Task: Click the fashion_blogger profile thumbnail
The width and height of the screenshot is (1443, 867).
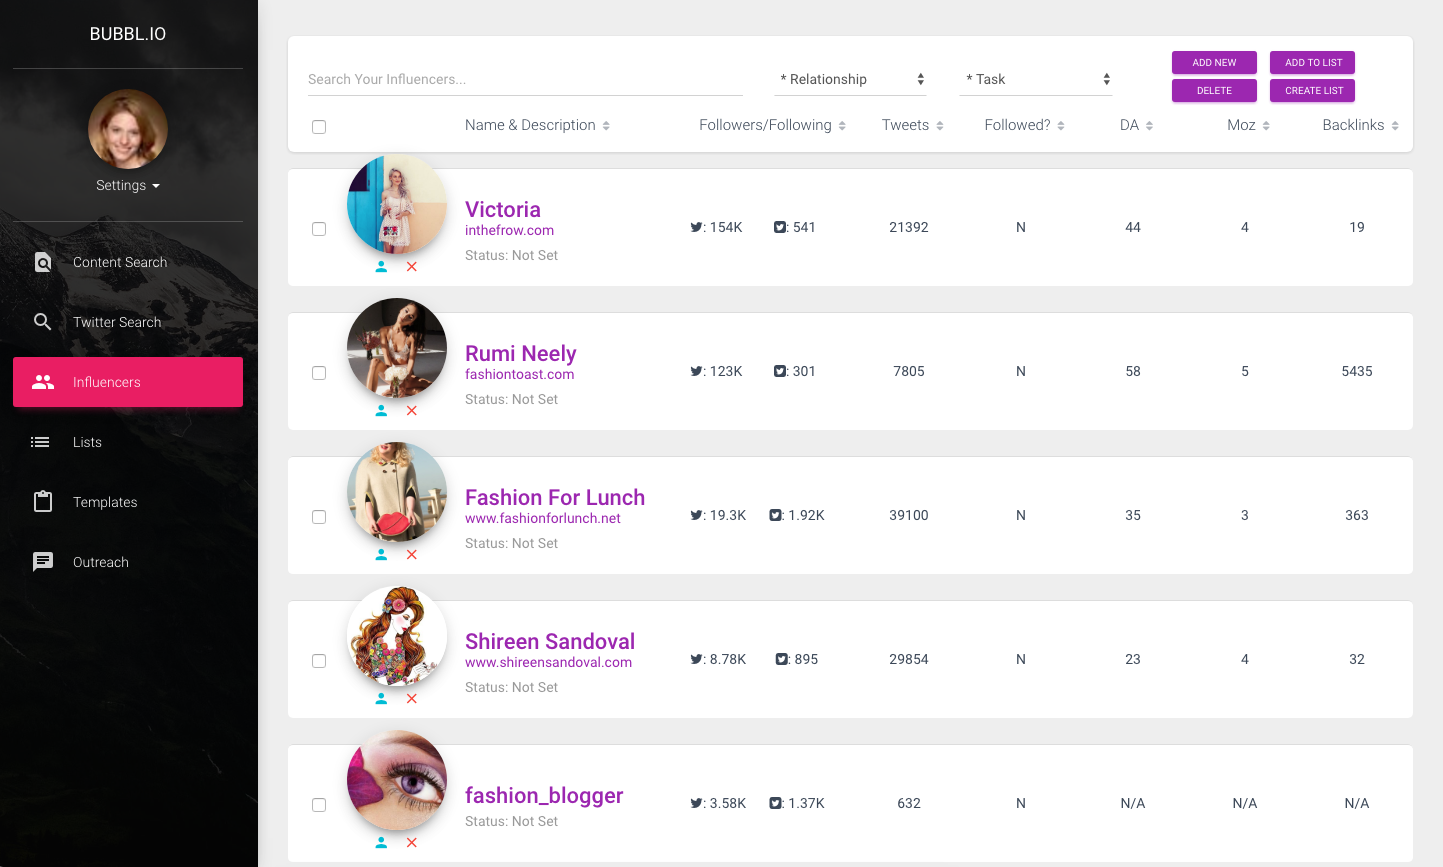Action: click(397, 780)
